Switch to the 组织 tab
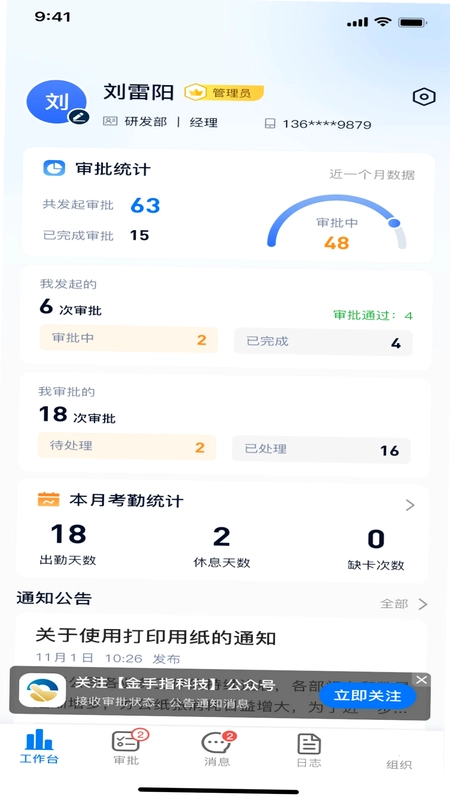The height and width of the screenshot is (800, 450). (399, 764)
